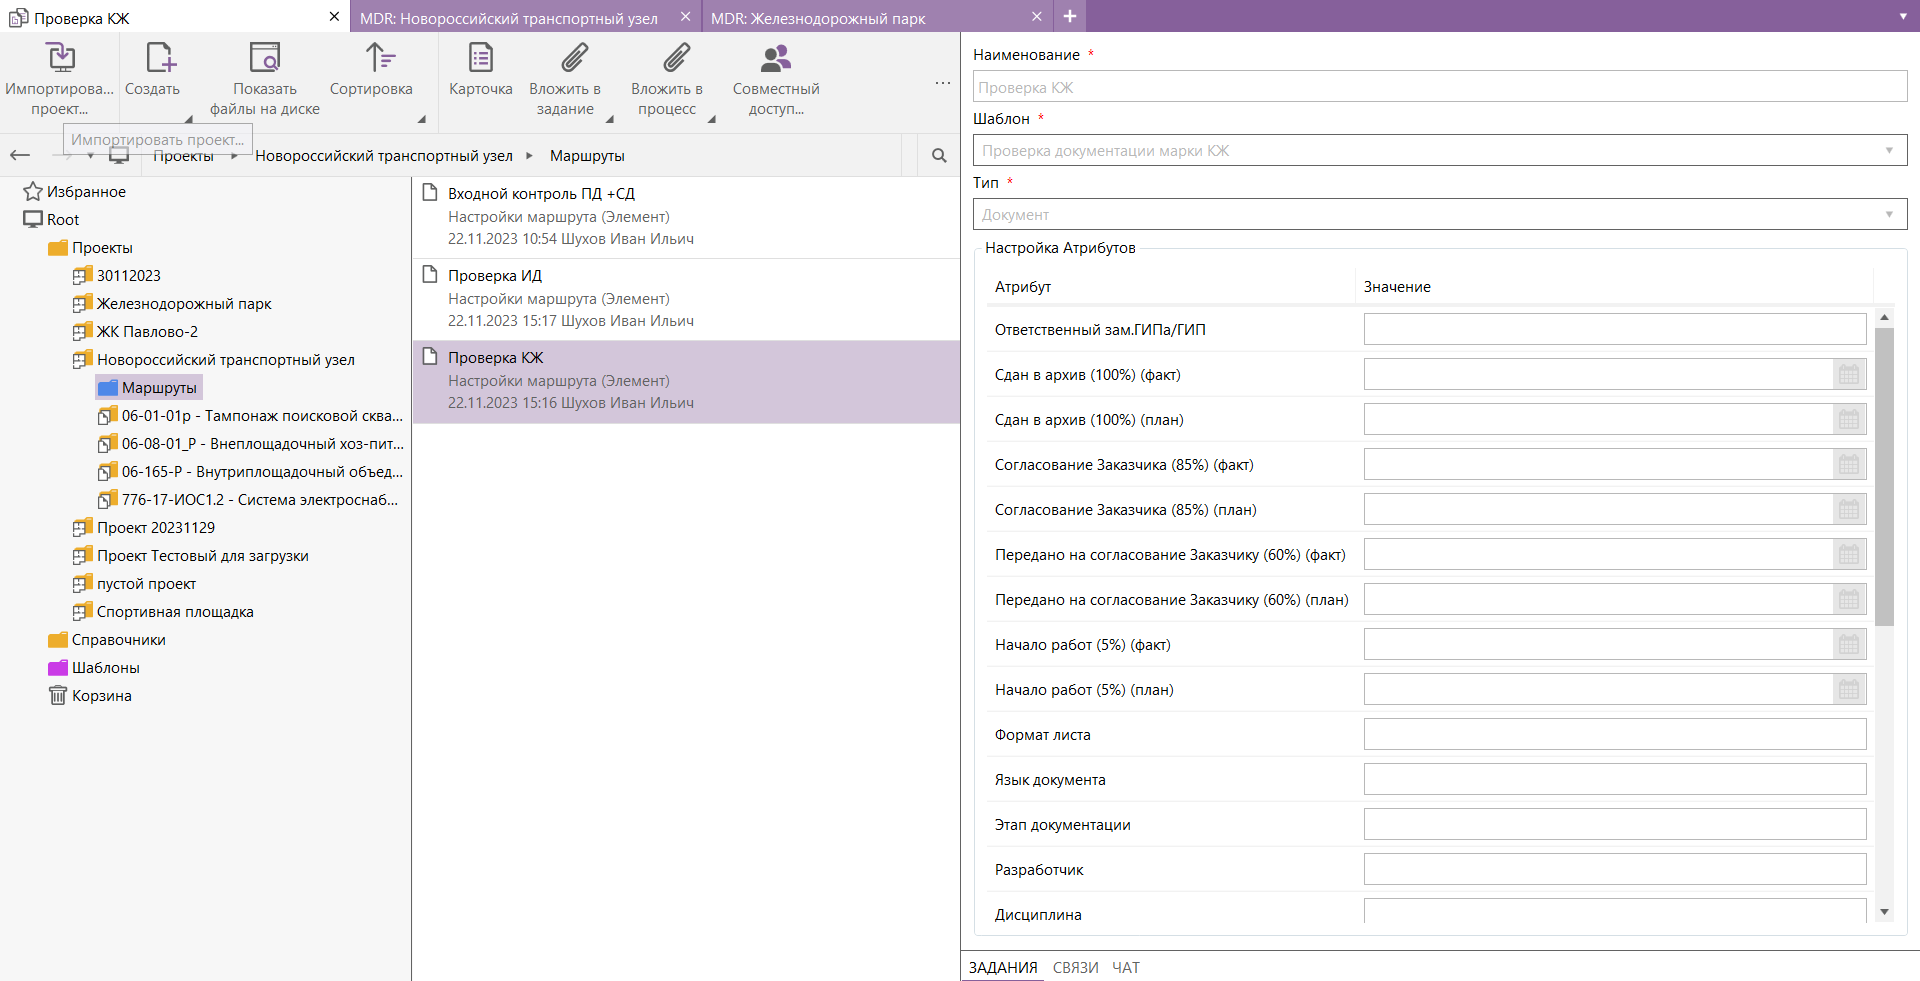The width and height of the screenshot is (1920, 981).
Task: Open calendar for Согласование Заказчика (85%) (план)
Action: click(x=1849, y=510)
